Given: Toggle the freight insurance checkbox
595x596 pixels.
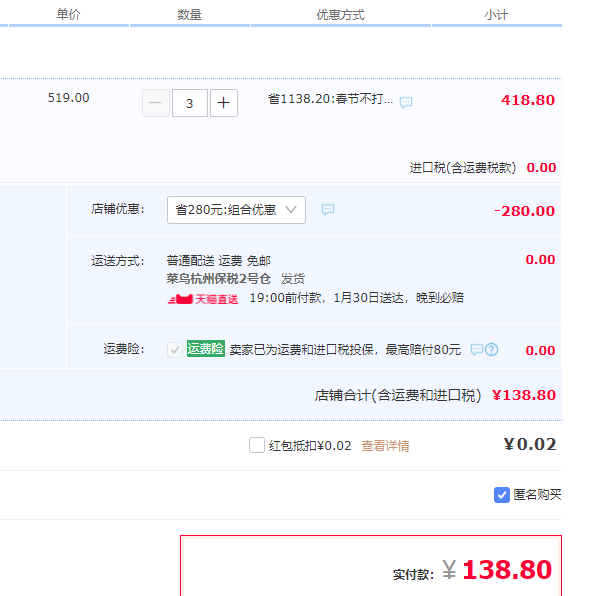Looking at the screenshot, I should tap(175, 349).
